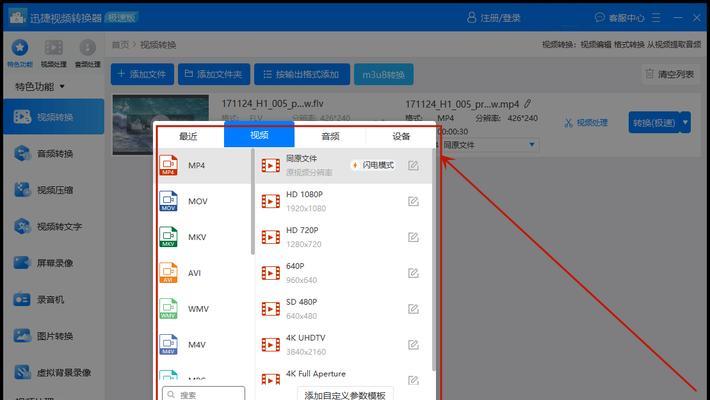This screenshot has height=400, width=710.
Task: Go to 首页 breadcrumb
Action: click(120, 44)
